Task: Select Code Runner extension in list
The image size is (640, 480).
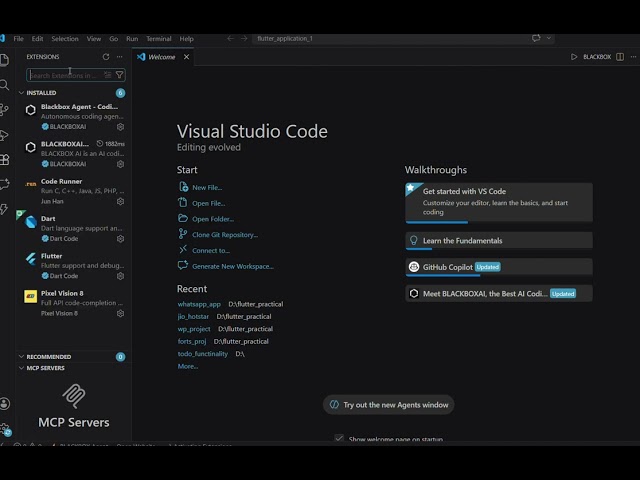Action: [73, 191]
